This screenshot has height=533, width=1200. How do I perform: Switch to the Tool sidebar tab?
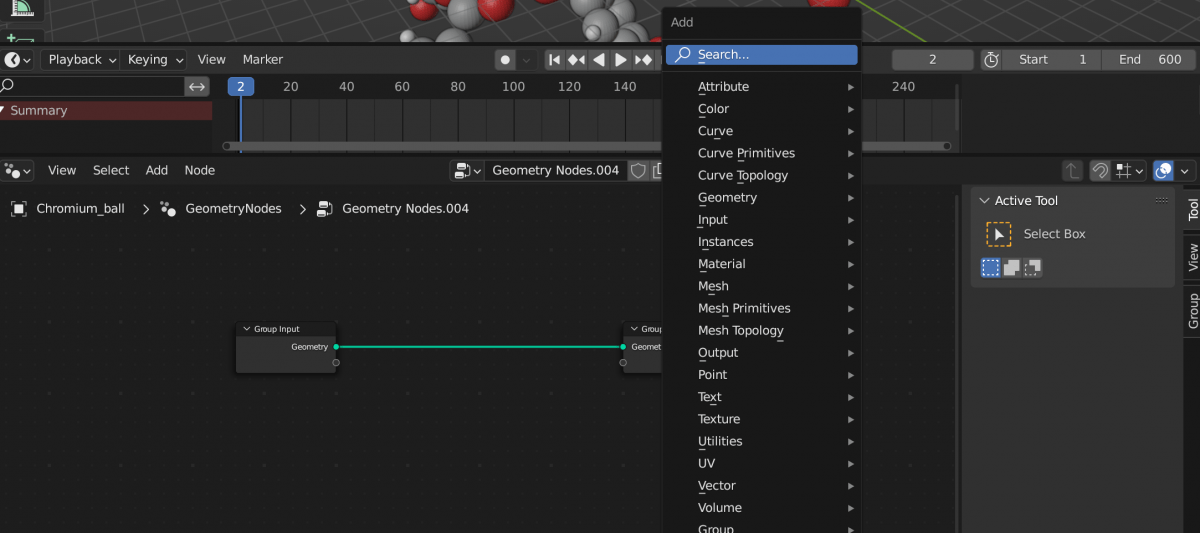point(1192,209)
